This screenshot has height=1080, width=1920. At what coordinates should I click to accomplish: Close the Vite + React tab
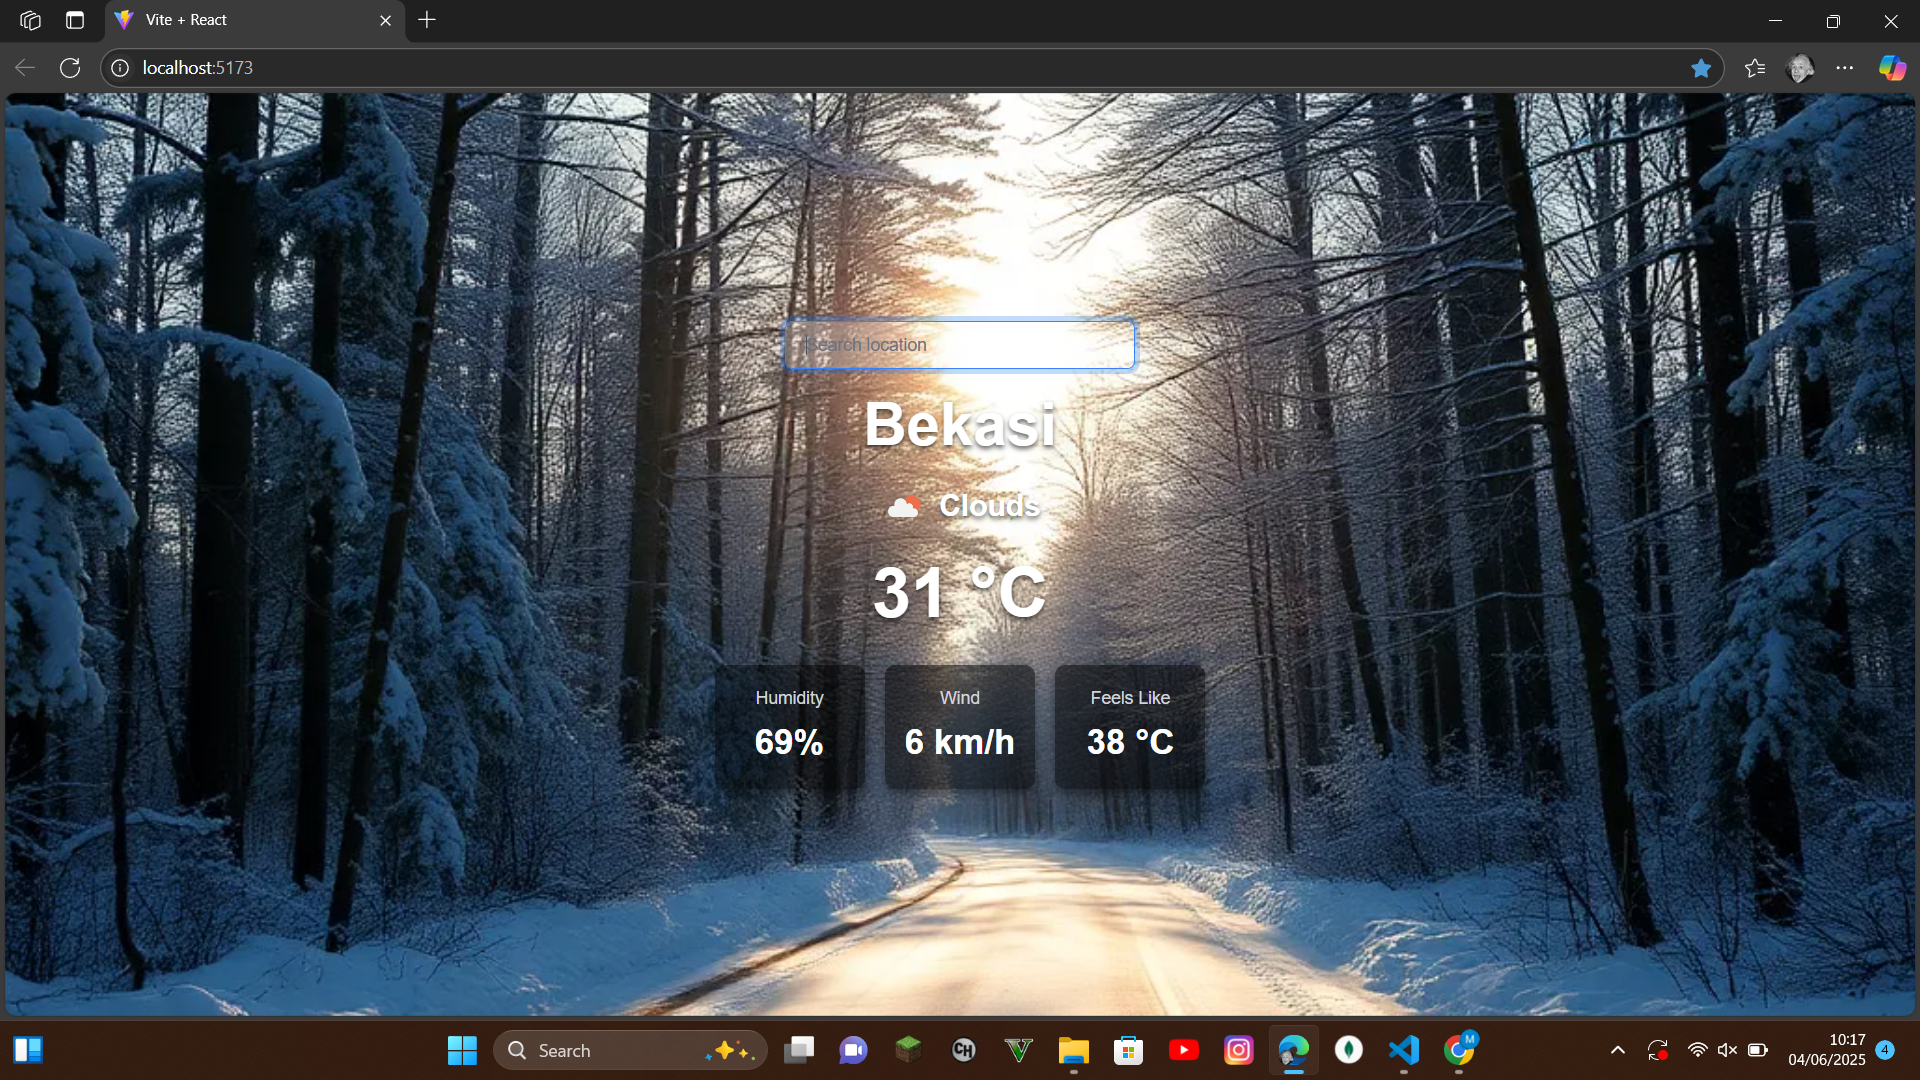tap(385, 20)
